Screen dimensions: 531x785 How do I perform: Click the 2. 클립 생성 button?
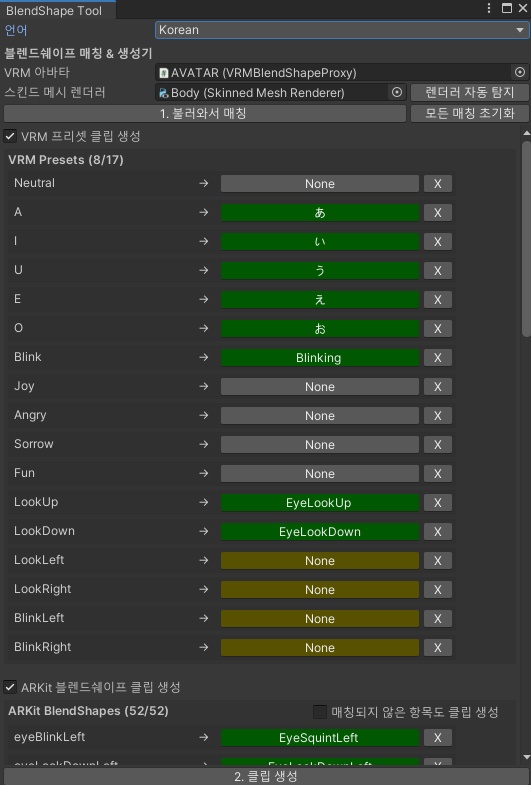(x=265, y=776)
